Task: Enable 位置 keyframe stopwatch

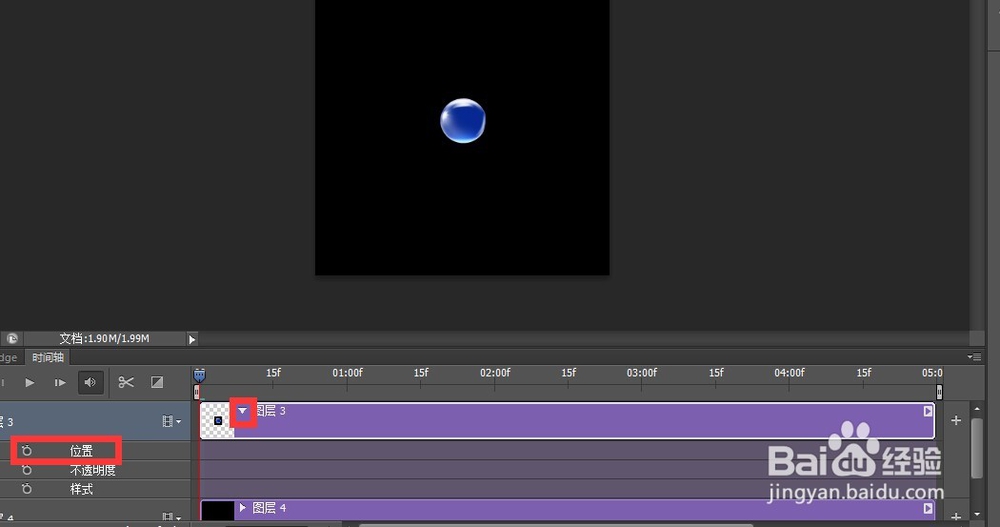Action: pyautogui.click(x=26, y=451)
